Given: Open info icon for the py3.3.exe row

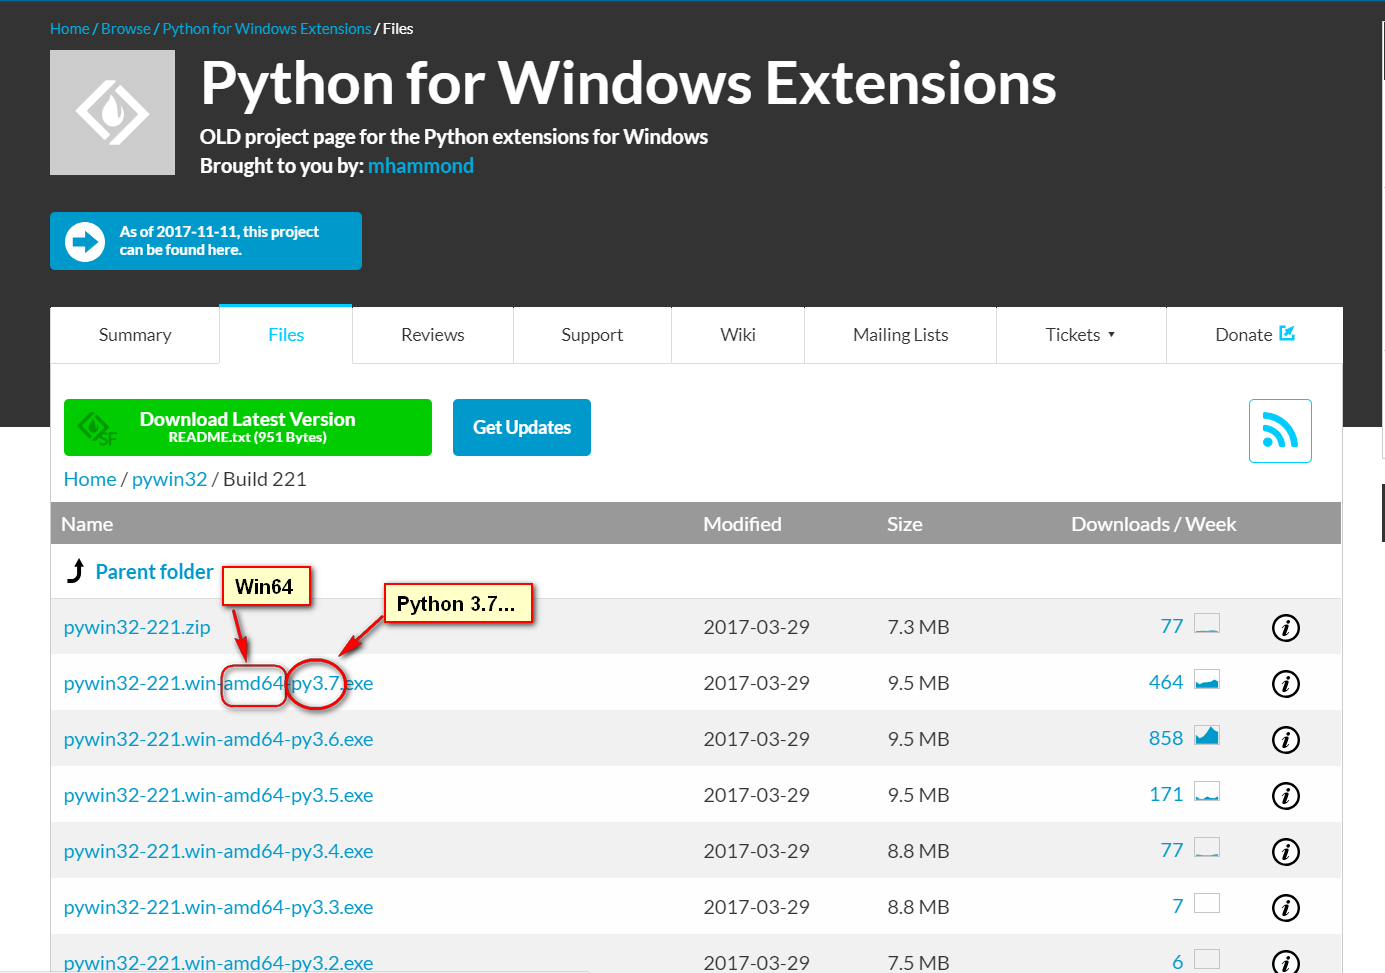Looking at the screenshot, I should point(1286,908).
